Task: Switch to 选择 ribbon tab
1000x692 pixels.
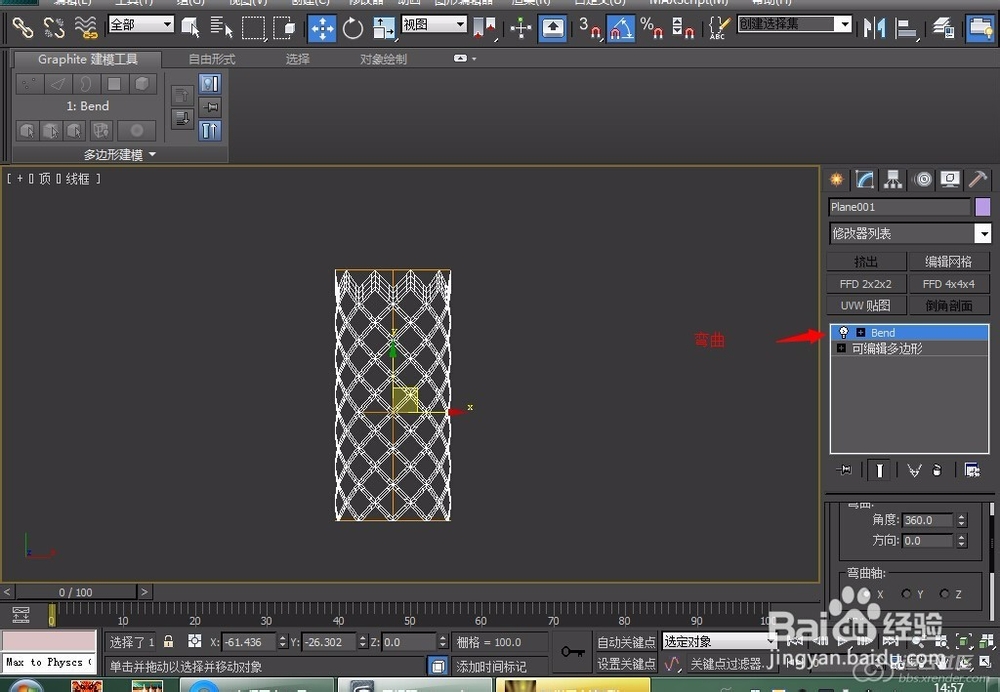Action: tap(297, 59)
